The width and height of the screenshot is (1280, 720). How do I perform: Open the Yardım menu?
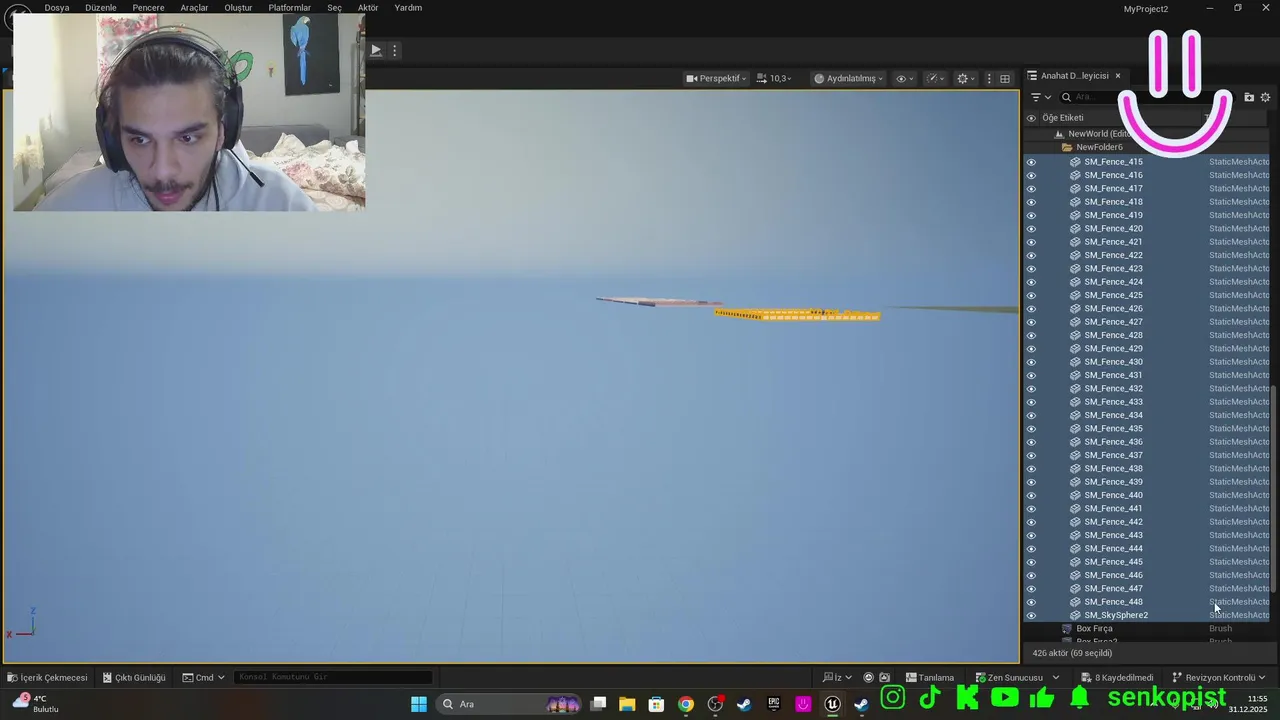click(x=408, y=8)
